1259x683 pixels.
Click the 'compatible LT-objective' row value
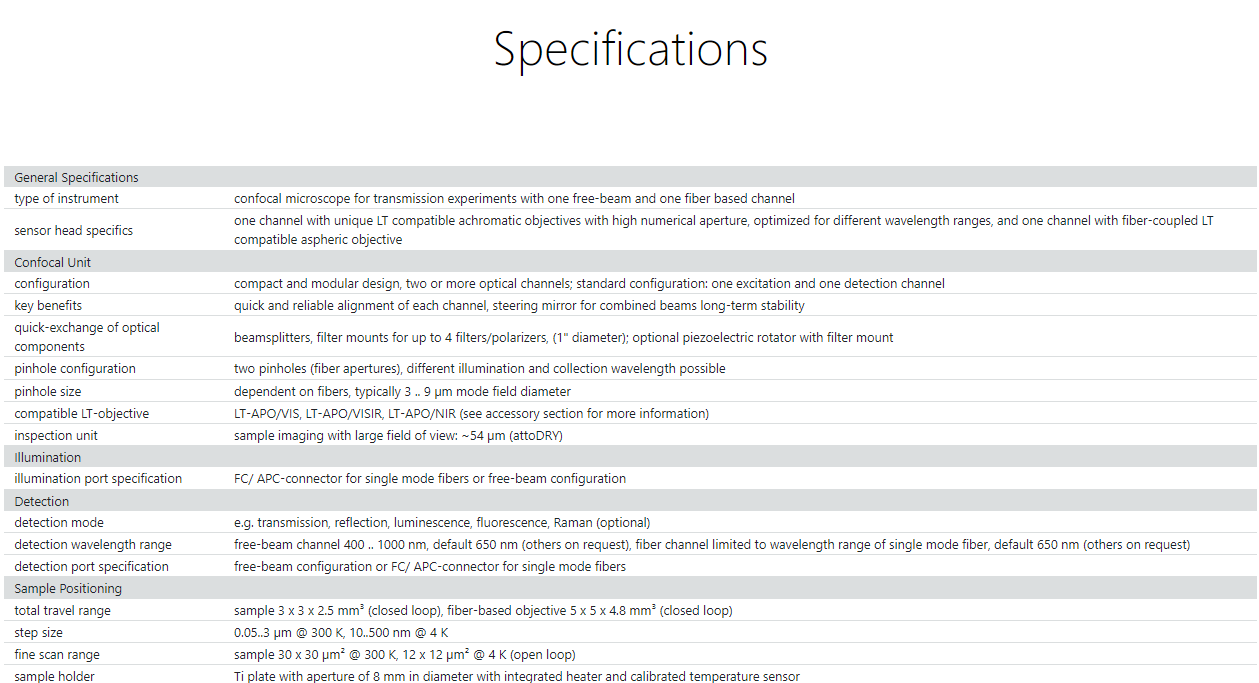[471, 413]
